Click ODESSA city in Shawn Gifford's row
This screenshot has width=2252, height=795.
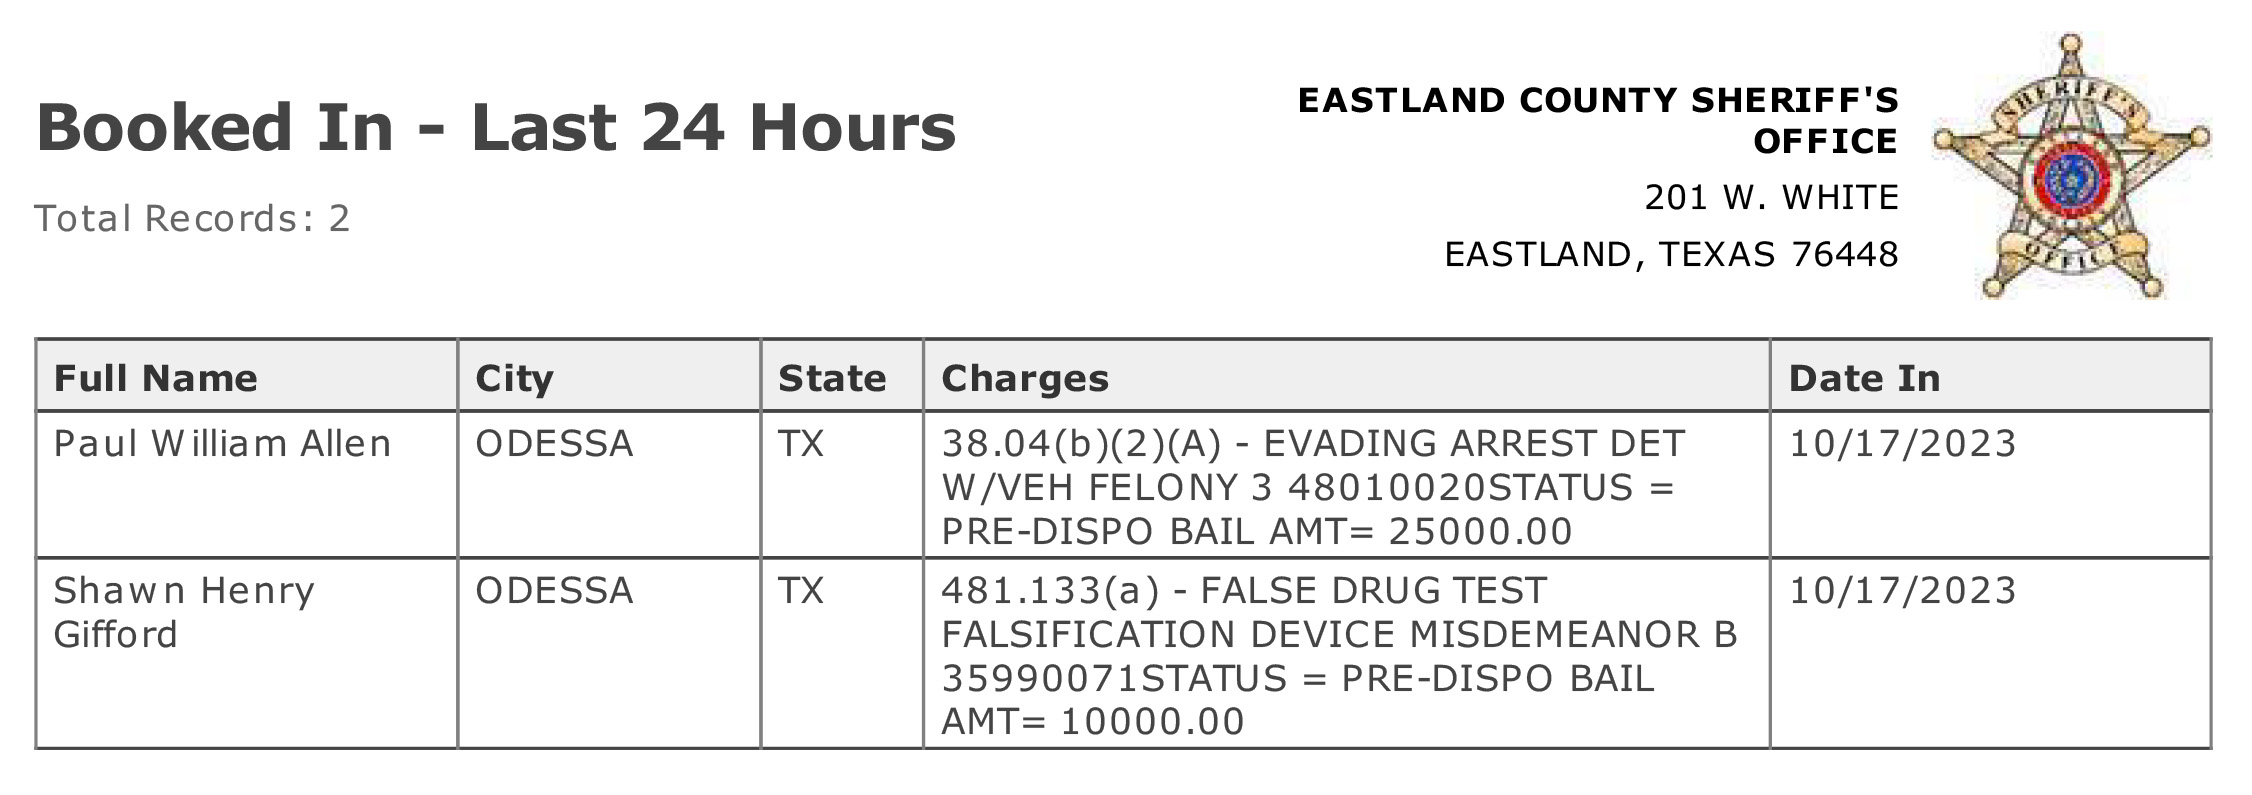coord(554,590)
